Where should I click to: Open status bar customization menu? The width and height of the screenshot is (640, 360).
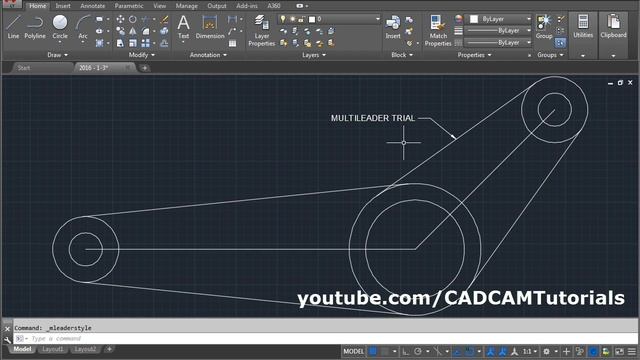[632, 351]
